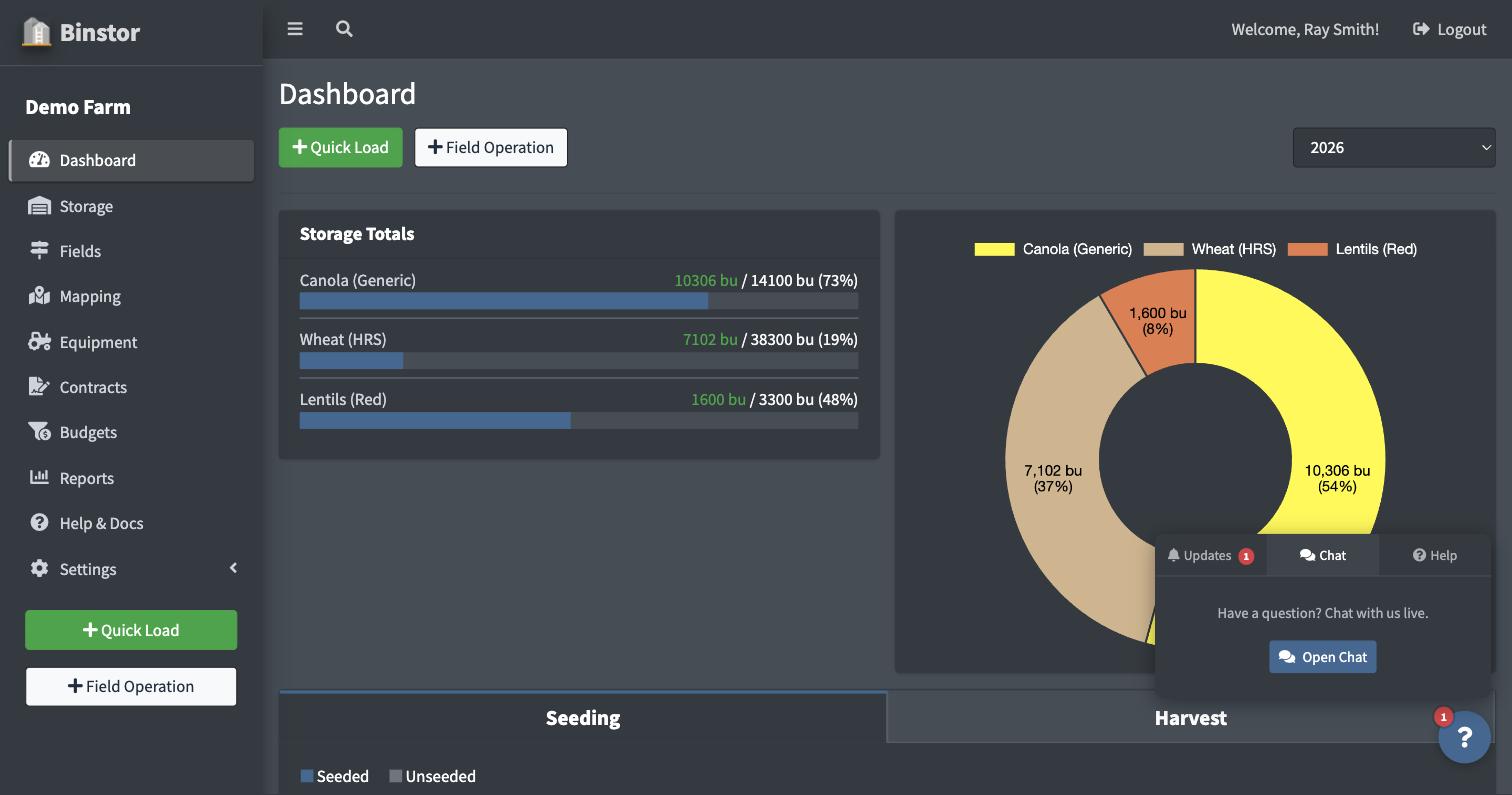Click the Binstor grain bin logo
The height and width of the screenshot is (795, 1512).
37,32
